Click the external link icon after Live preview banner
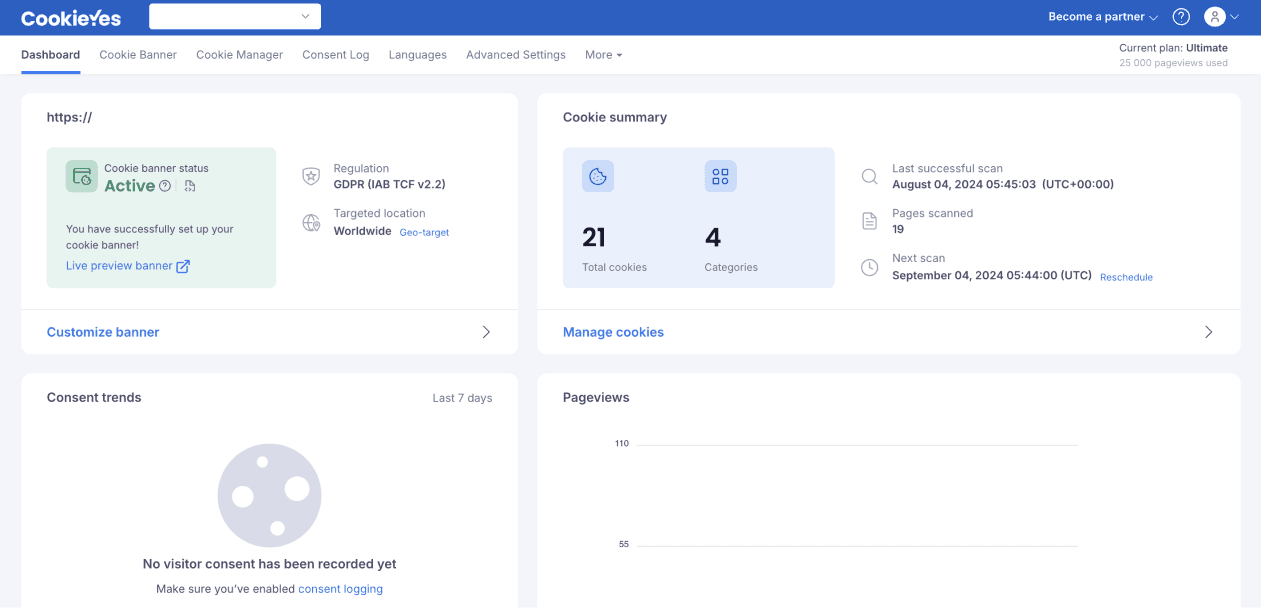The image size is (1261, 608). pos(183,266)
